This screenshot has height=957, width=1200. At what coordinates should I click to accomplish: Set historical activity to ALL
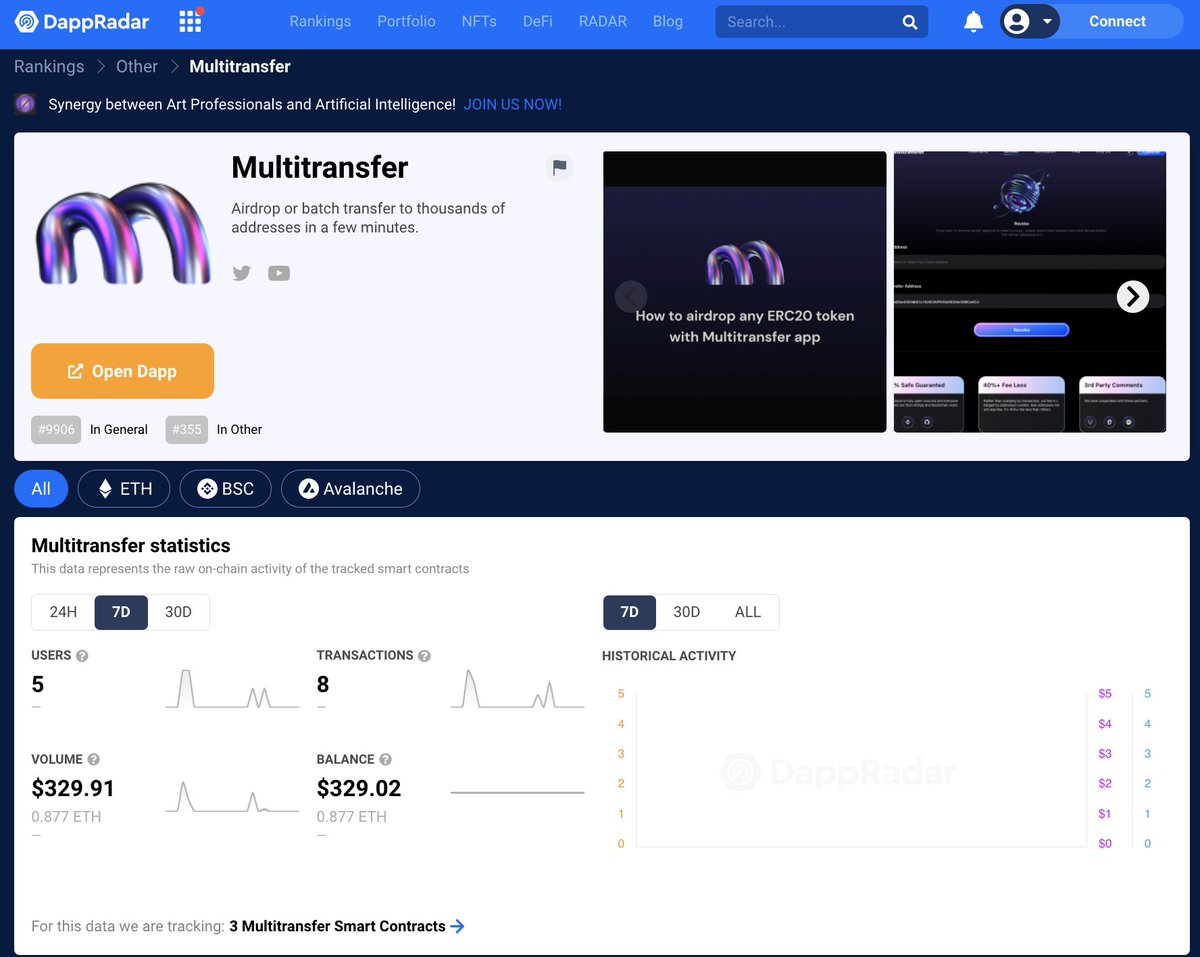748,612
